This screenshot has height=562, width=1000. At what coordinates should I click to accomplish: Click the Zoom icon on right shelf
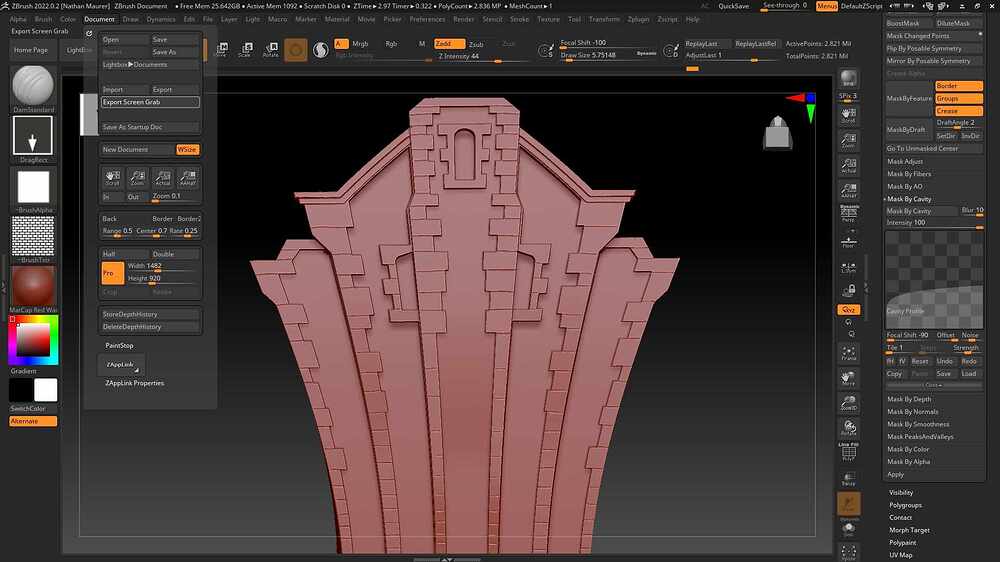(x=848, y=140)
